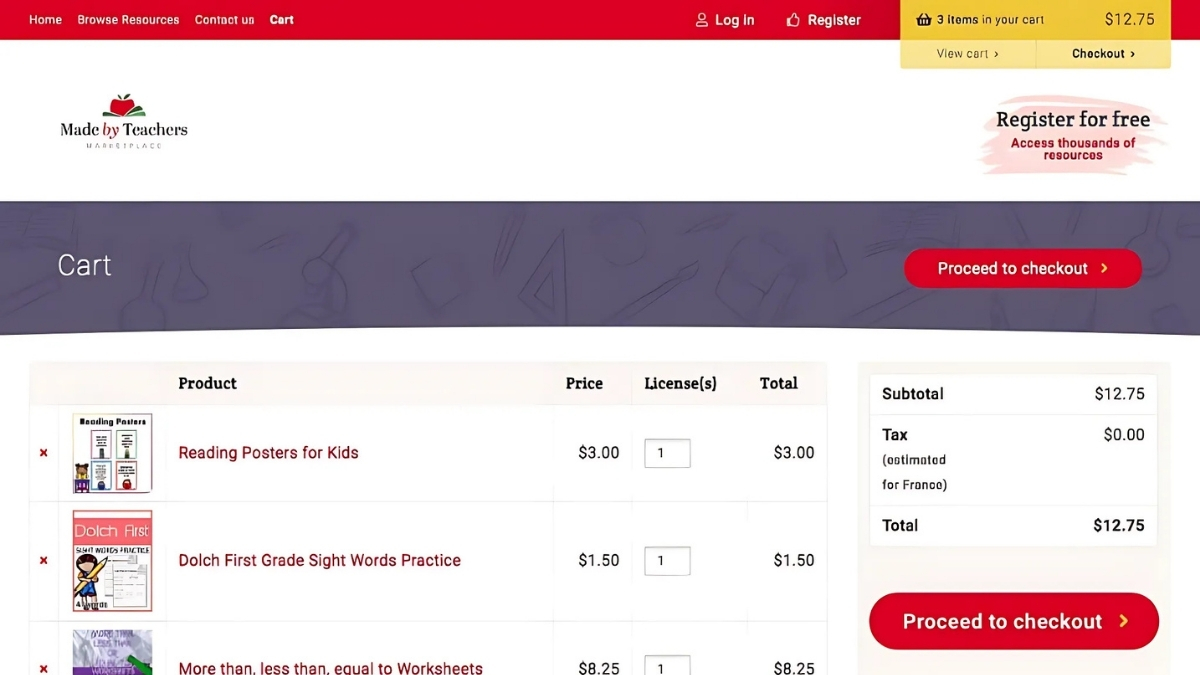Open View cart from the yellow dropdown
The height and width of the screenshot is (675, 1200).
click(x=967, y=54)
